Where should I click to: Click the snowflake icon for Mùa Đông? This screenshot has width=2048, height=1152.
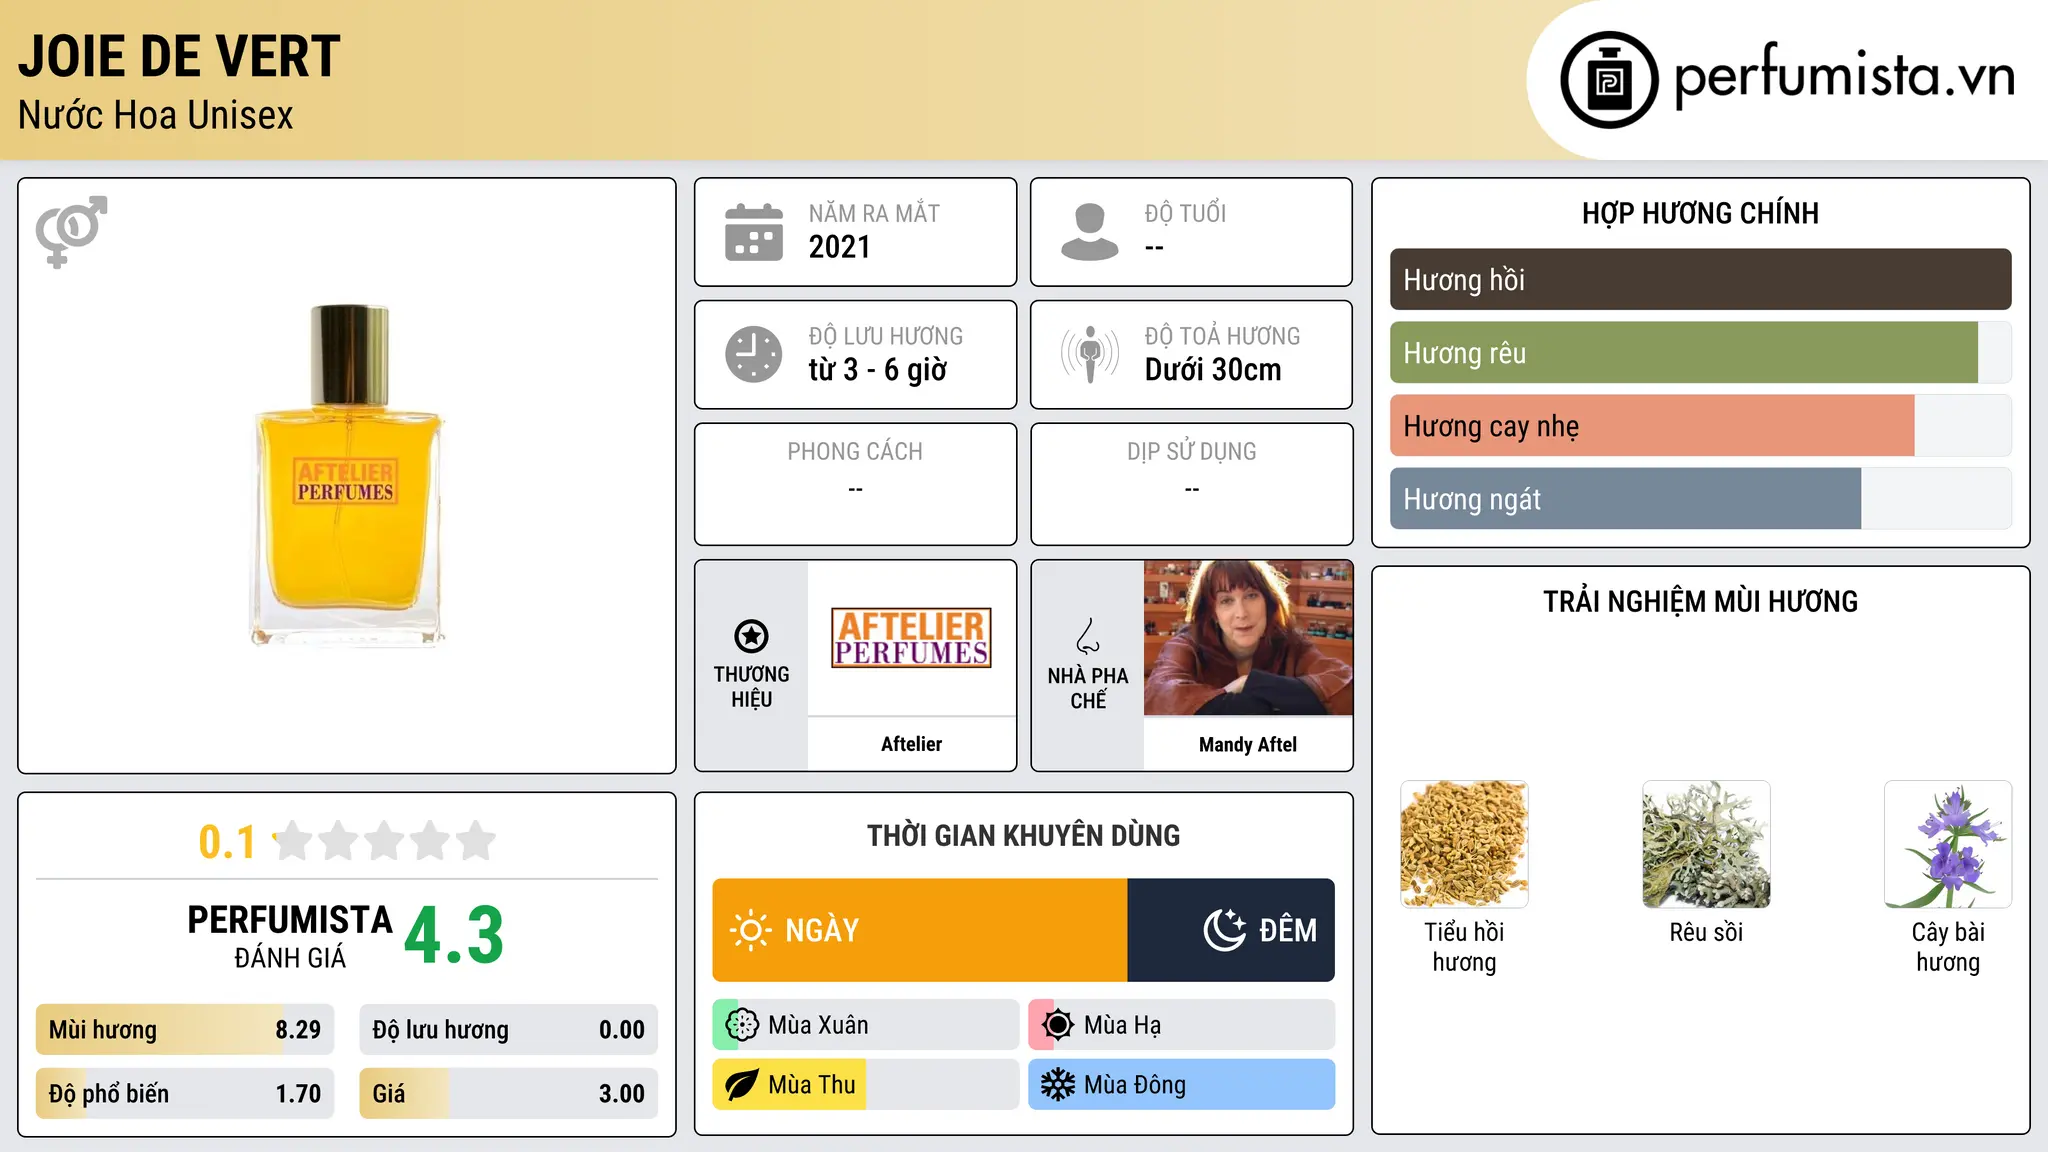(x=1057, y=1085)
